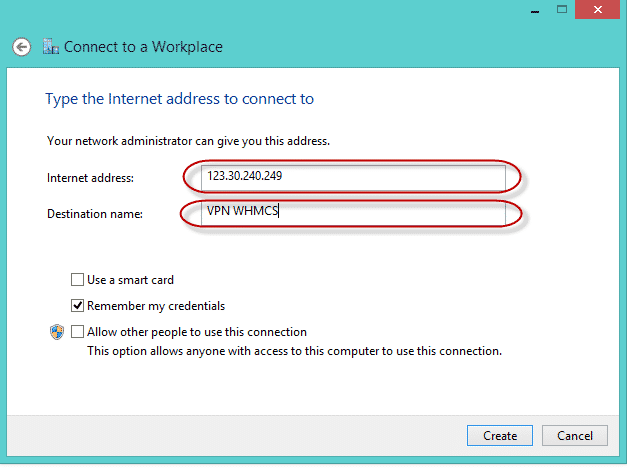Click the Connect to a Workplace building icon
The image size is (627, 470).
(x=51, y=47)
